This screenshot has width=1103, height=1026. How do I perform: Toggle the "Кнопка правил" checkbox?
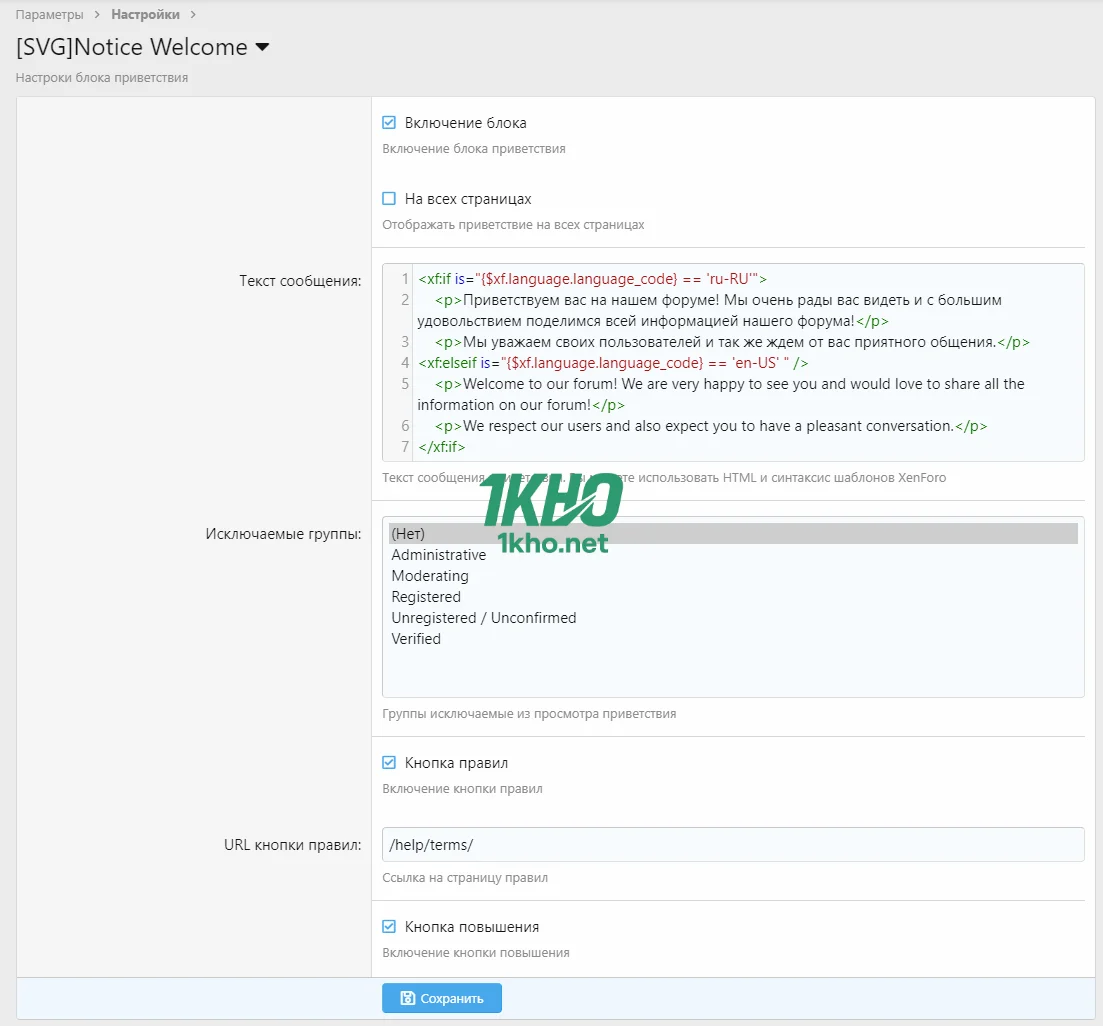click(x=390, y=763)
